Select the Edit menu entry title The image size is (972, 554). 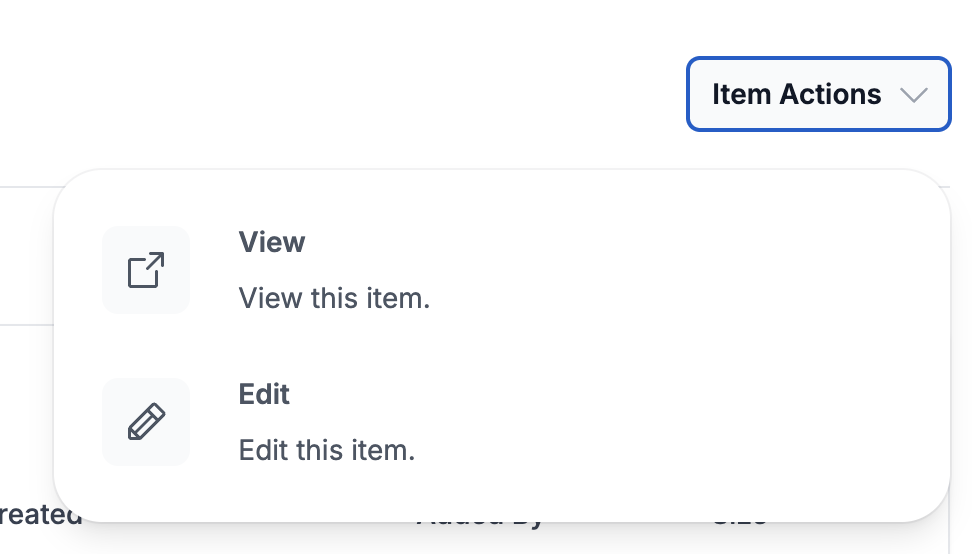(264, 394)
